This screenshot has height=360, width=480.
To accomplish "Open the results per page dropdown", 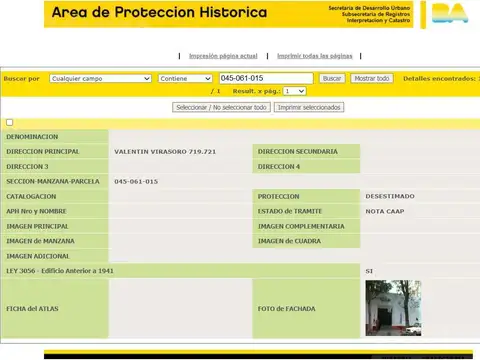I will (x=294, y=91).
